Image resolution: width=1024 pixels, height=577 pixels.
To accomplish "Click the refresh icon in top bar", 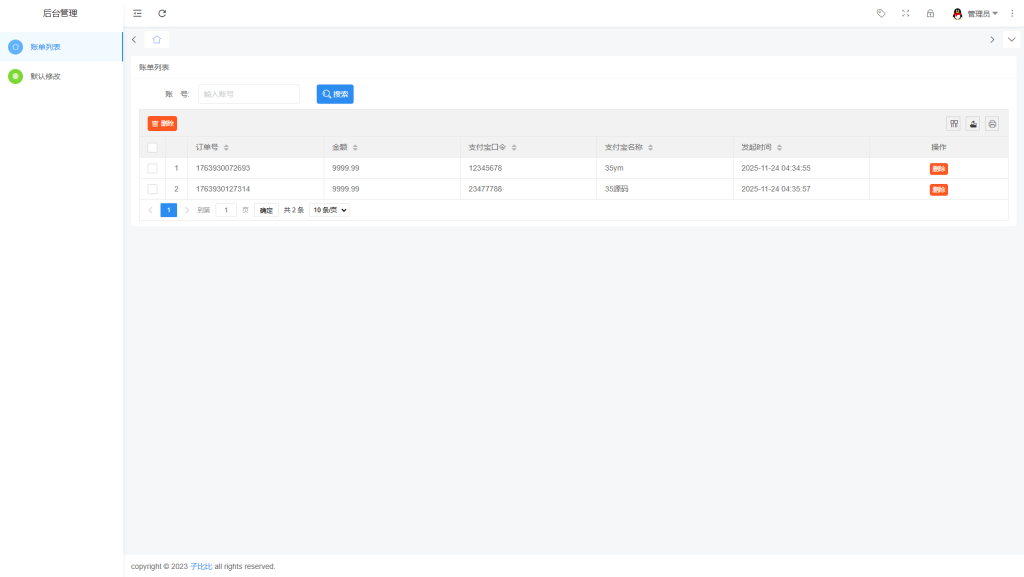I will (162, 13).
